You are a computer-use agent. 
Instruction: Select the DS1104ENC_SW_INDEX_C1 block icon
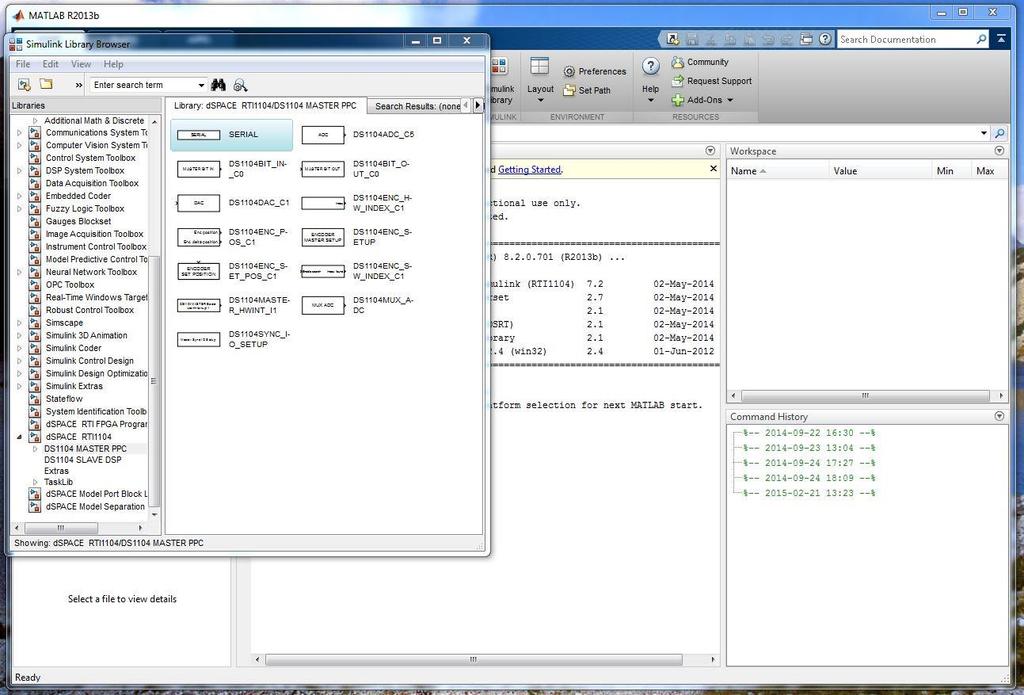pos(323,271)
